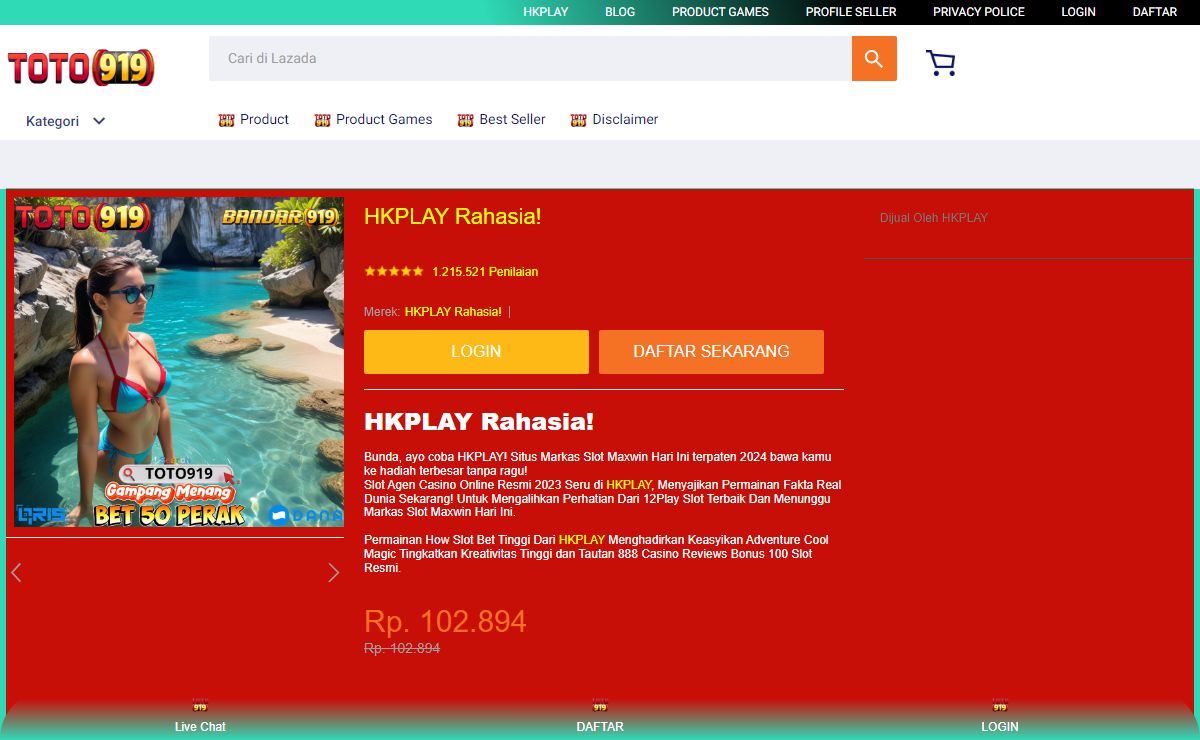Open PRODUCT GAMES in top navigation
Viewport: 1200px width, 740px height.
pos(720,12)
